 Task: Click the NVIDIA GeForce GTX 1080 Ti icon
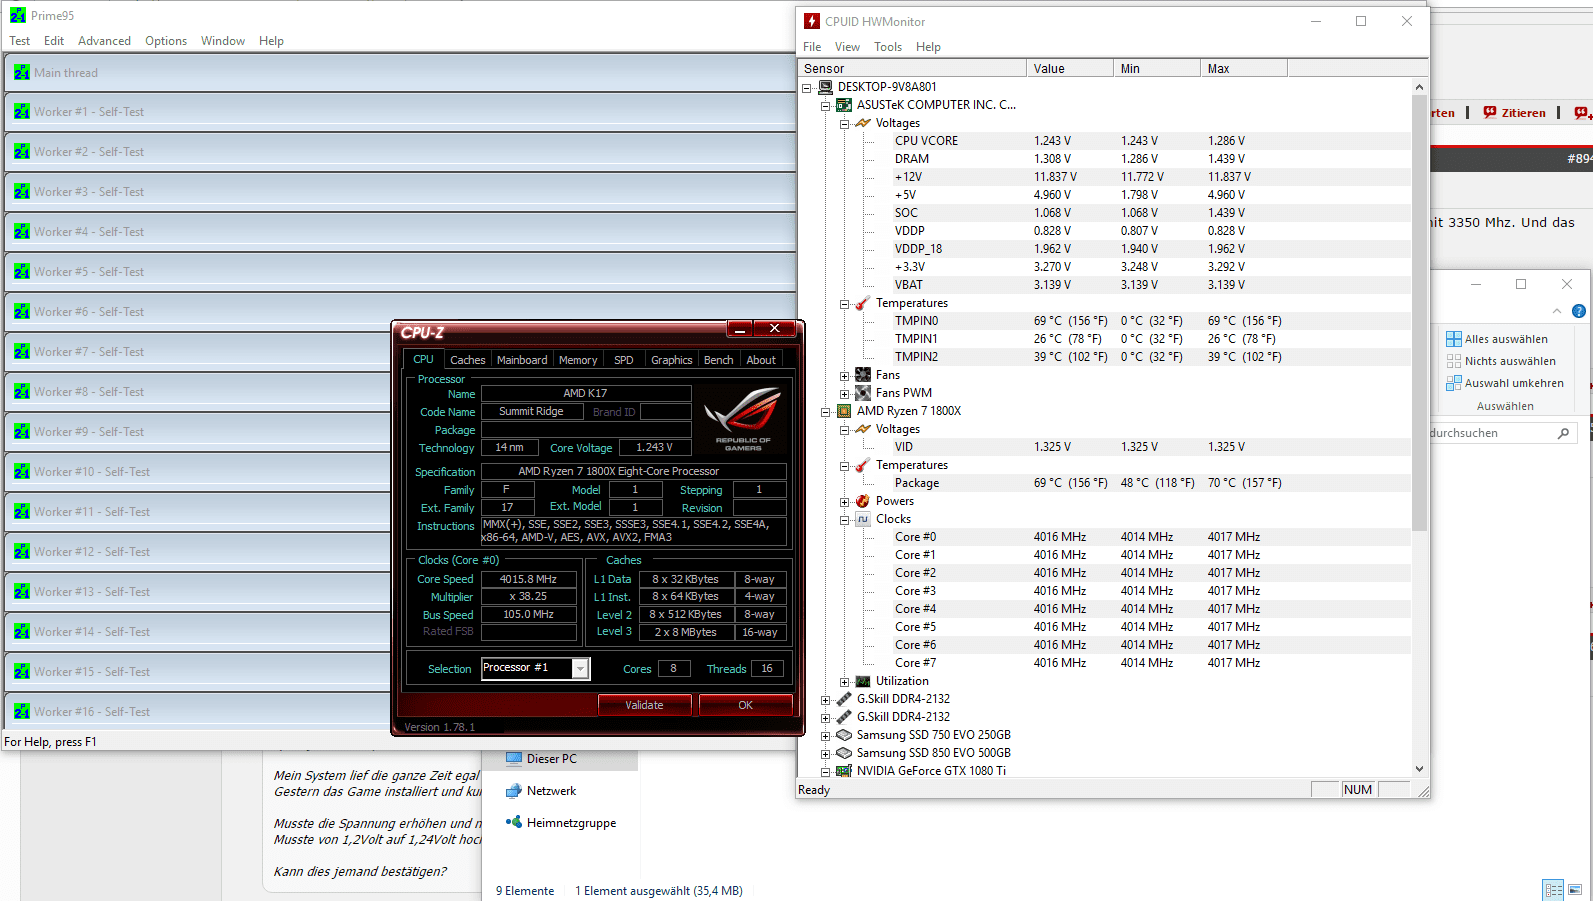[844, 771]
